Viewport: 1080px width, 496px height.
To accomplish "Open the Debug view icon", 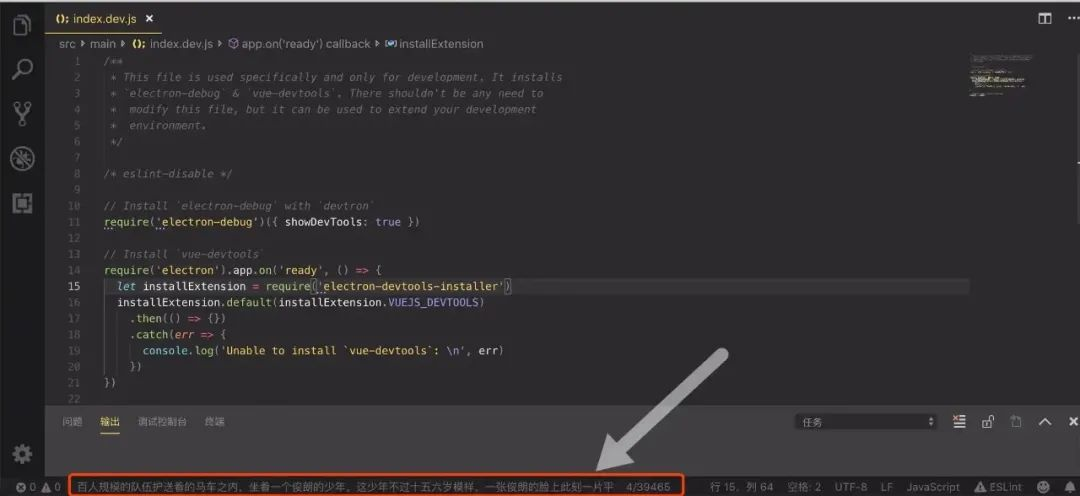I will click(x=22, y=159).
